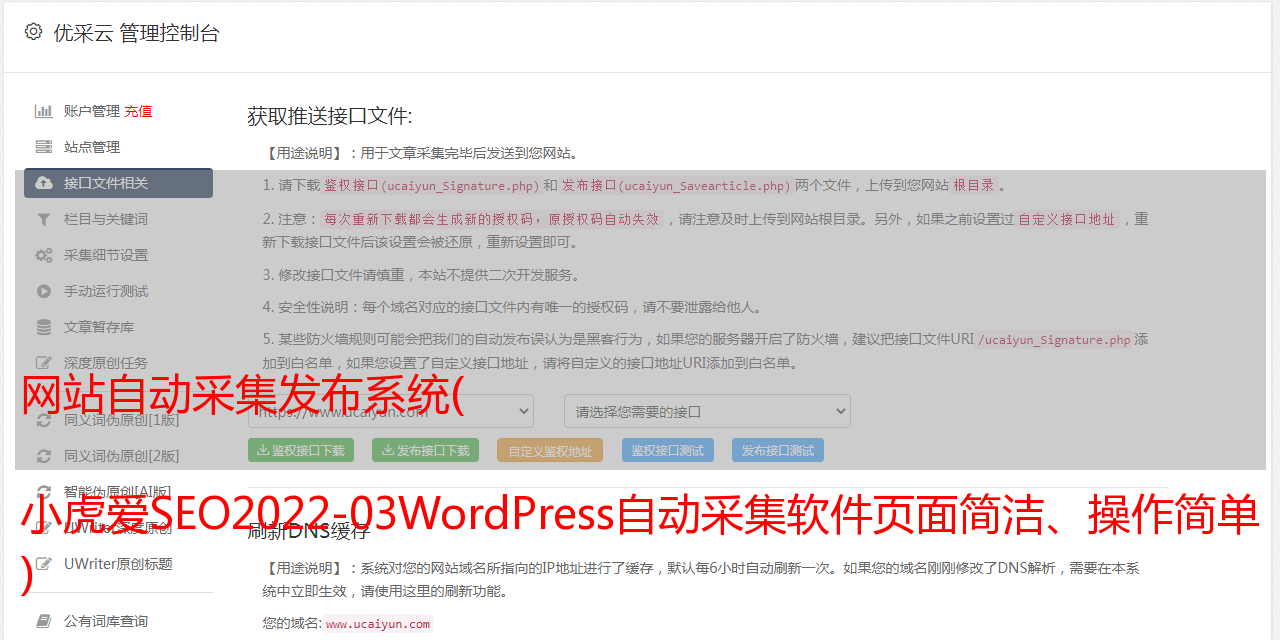Click the 自定义鉴权地址 button
The width and height of the screenshot is (1280, 640).
(550, 450)
